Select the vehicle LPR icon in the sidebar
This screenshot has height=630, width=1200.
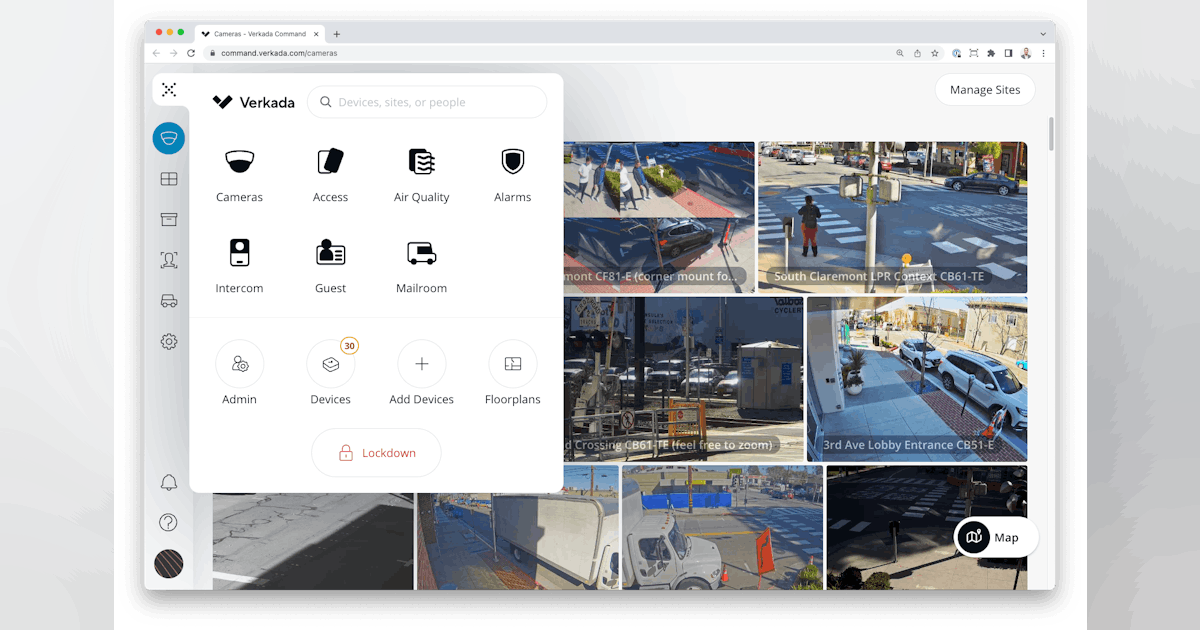tap(168, 300)
